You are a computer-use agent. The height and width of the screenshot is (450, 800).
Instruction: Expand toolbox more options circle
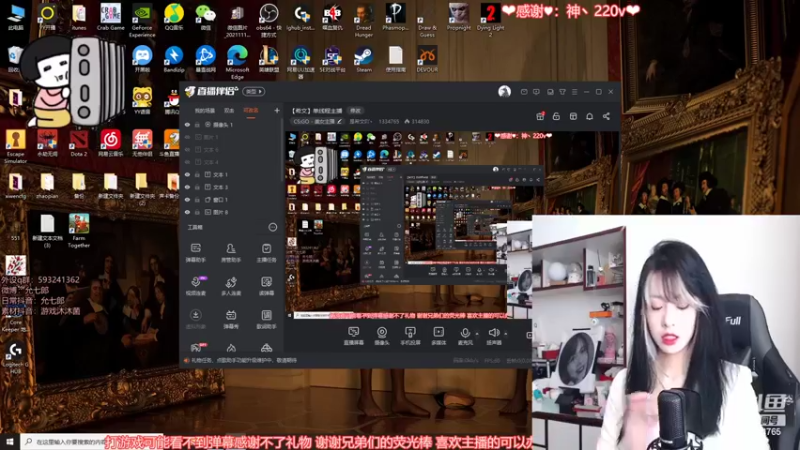272,227
